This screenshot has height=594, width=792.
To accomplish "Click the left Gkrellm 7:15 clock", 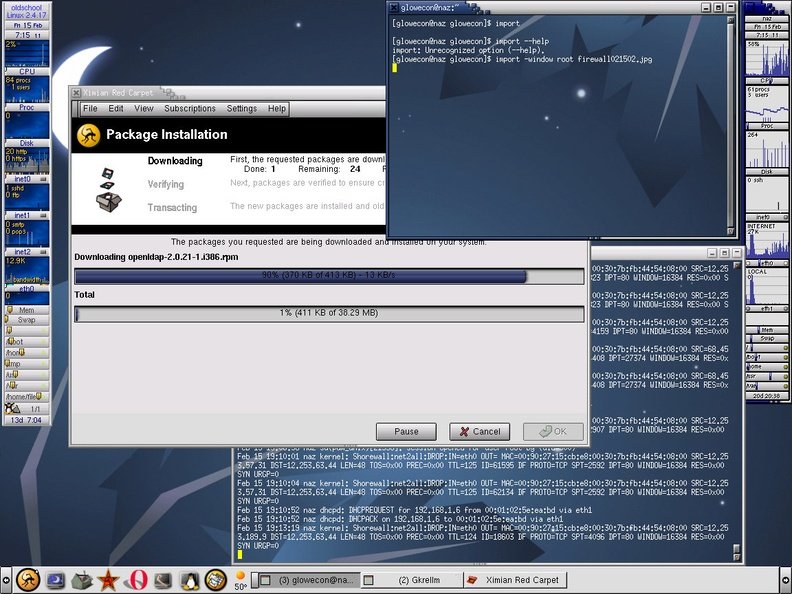I will [27, 35].
